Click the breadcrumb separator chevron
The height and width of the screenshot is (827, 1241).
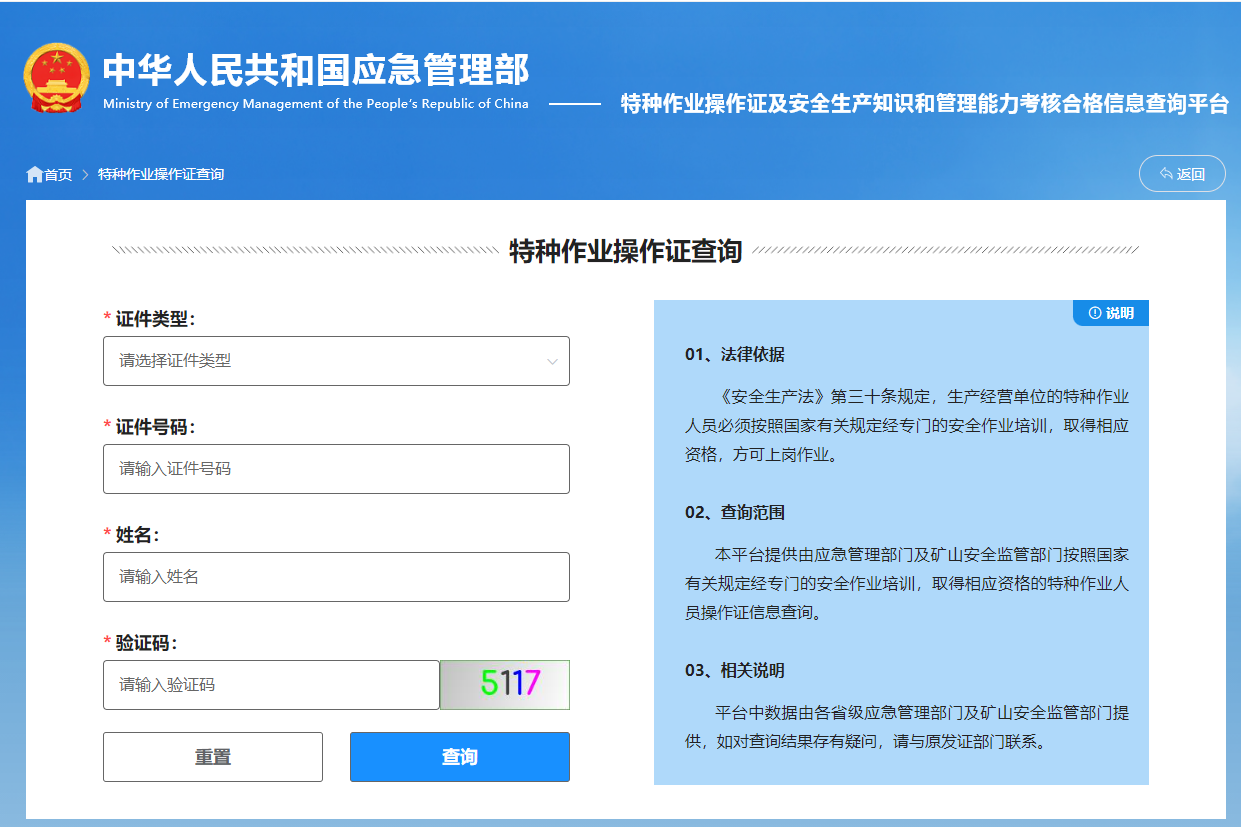pos(85,175)
